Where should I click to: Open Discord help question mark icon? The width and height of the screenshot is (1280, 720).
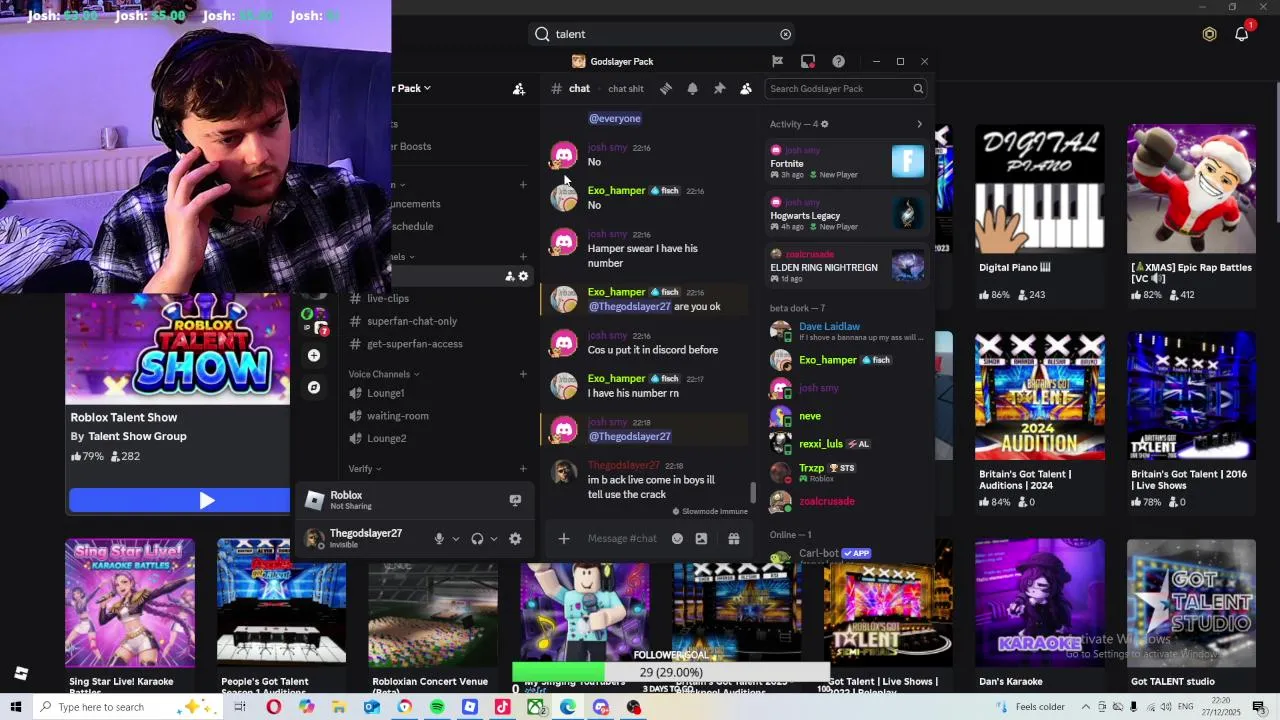[x=839, y=61]
